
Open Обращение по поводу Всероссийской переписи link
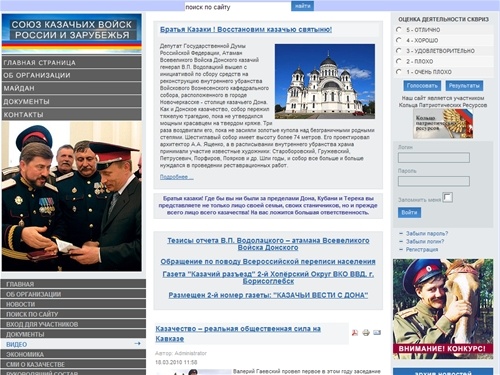268,261
